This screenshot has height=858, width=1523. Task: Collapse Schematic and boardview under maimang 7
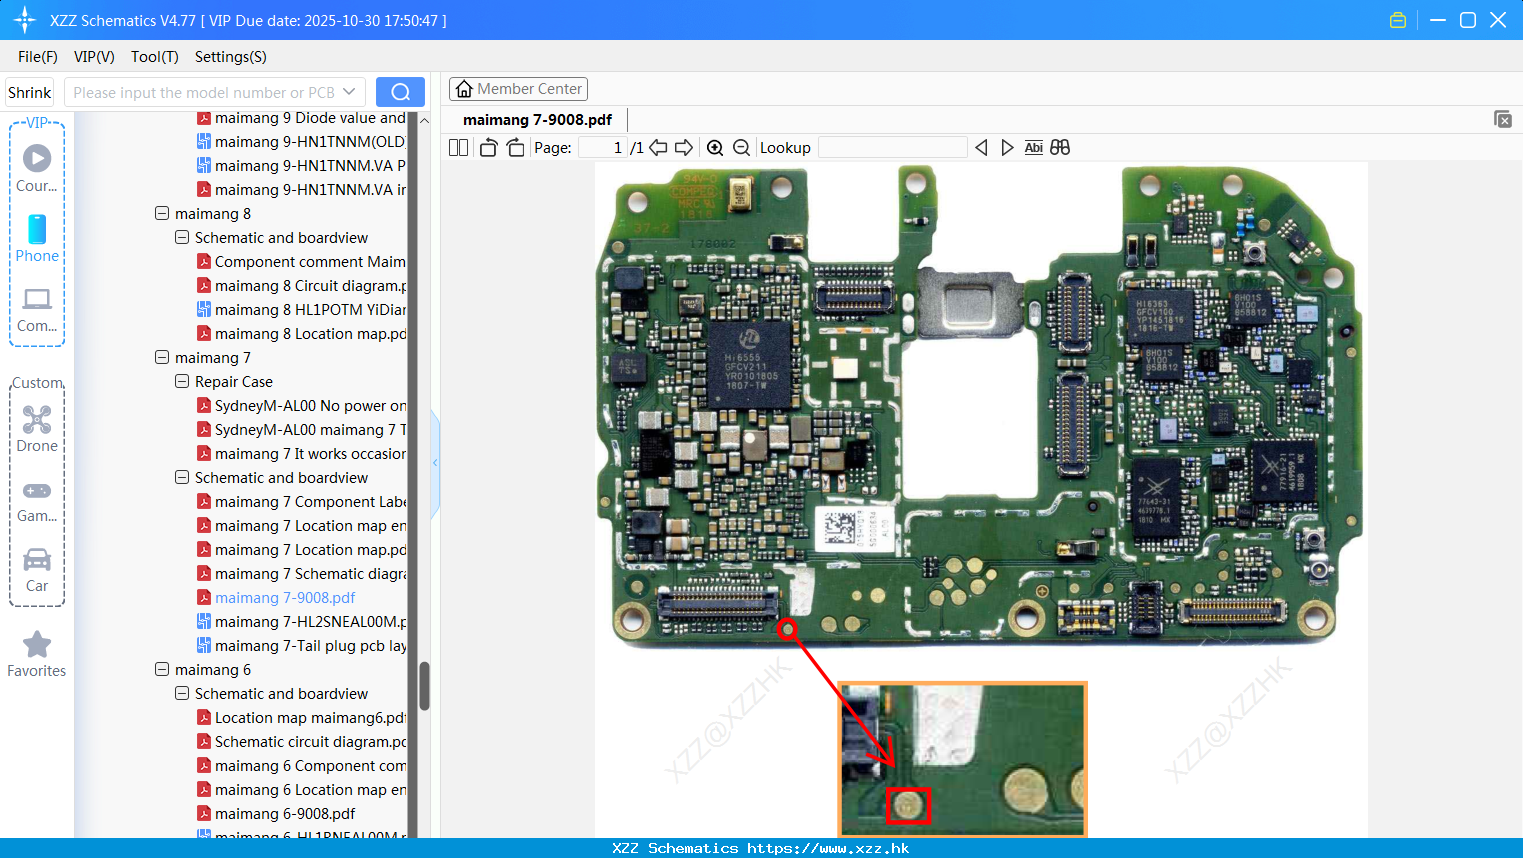coord(182,477)
